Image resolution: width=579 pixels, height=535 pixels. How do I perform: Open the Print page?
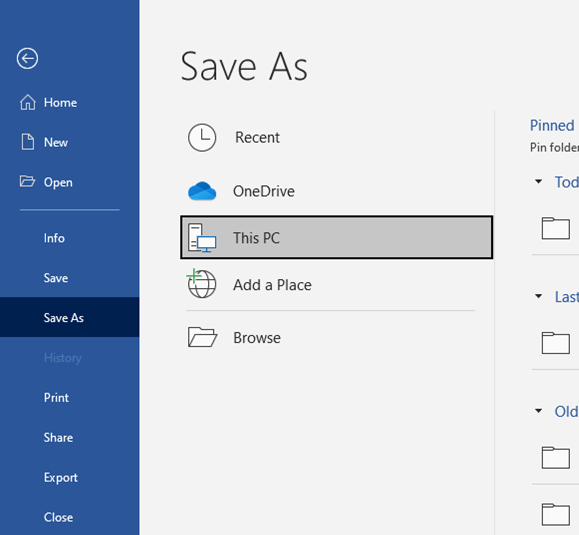(70, 398)
